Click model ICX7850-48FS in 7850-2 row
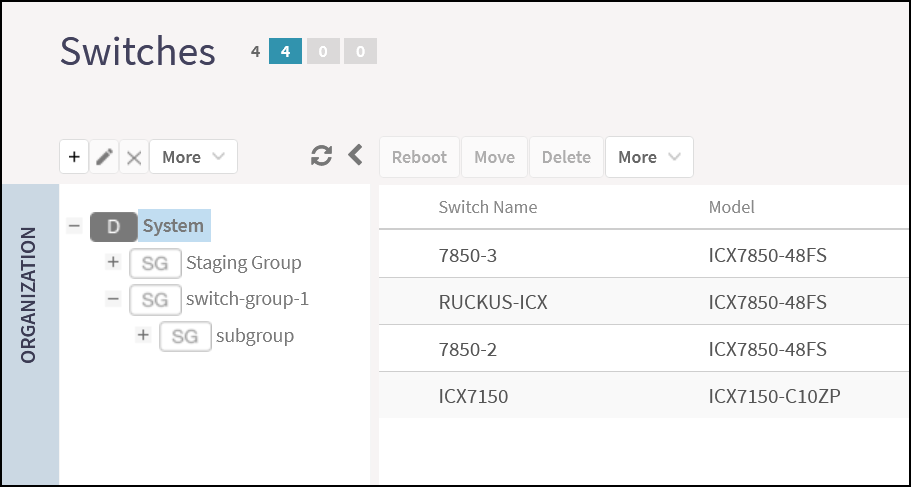911x487 pixels. coord(767,349)
